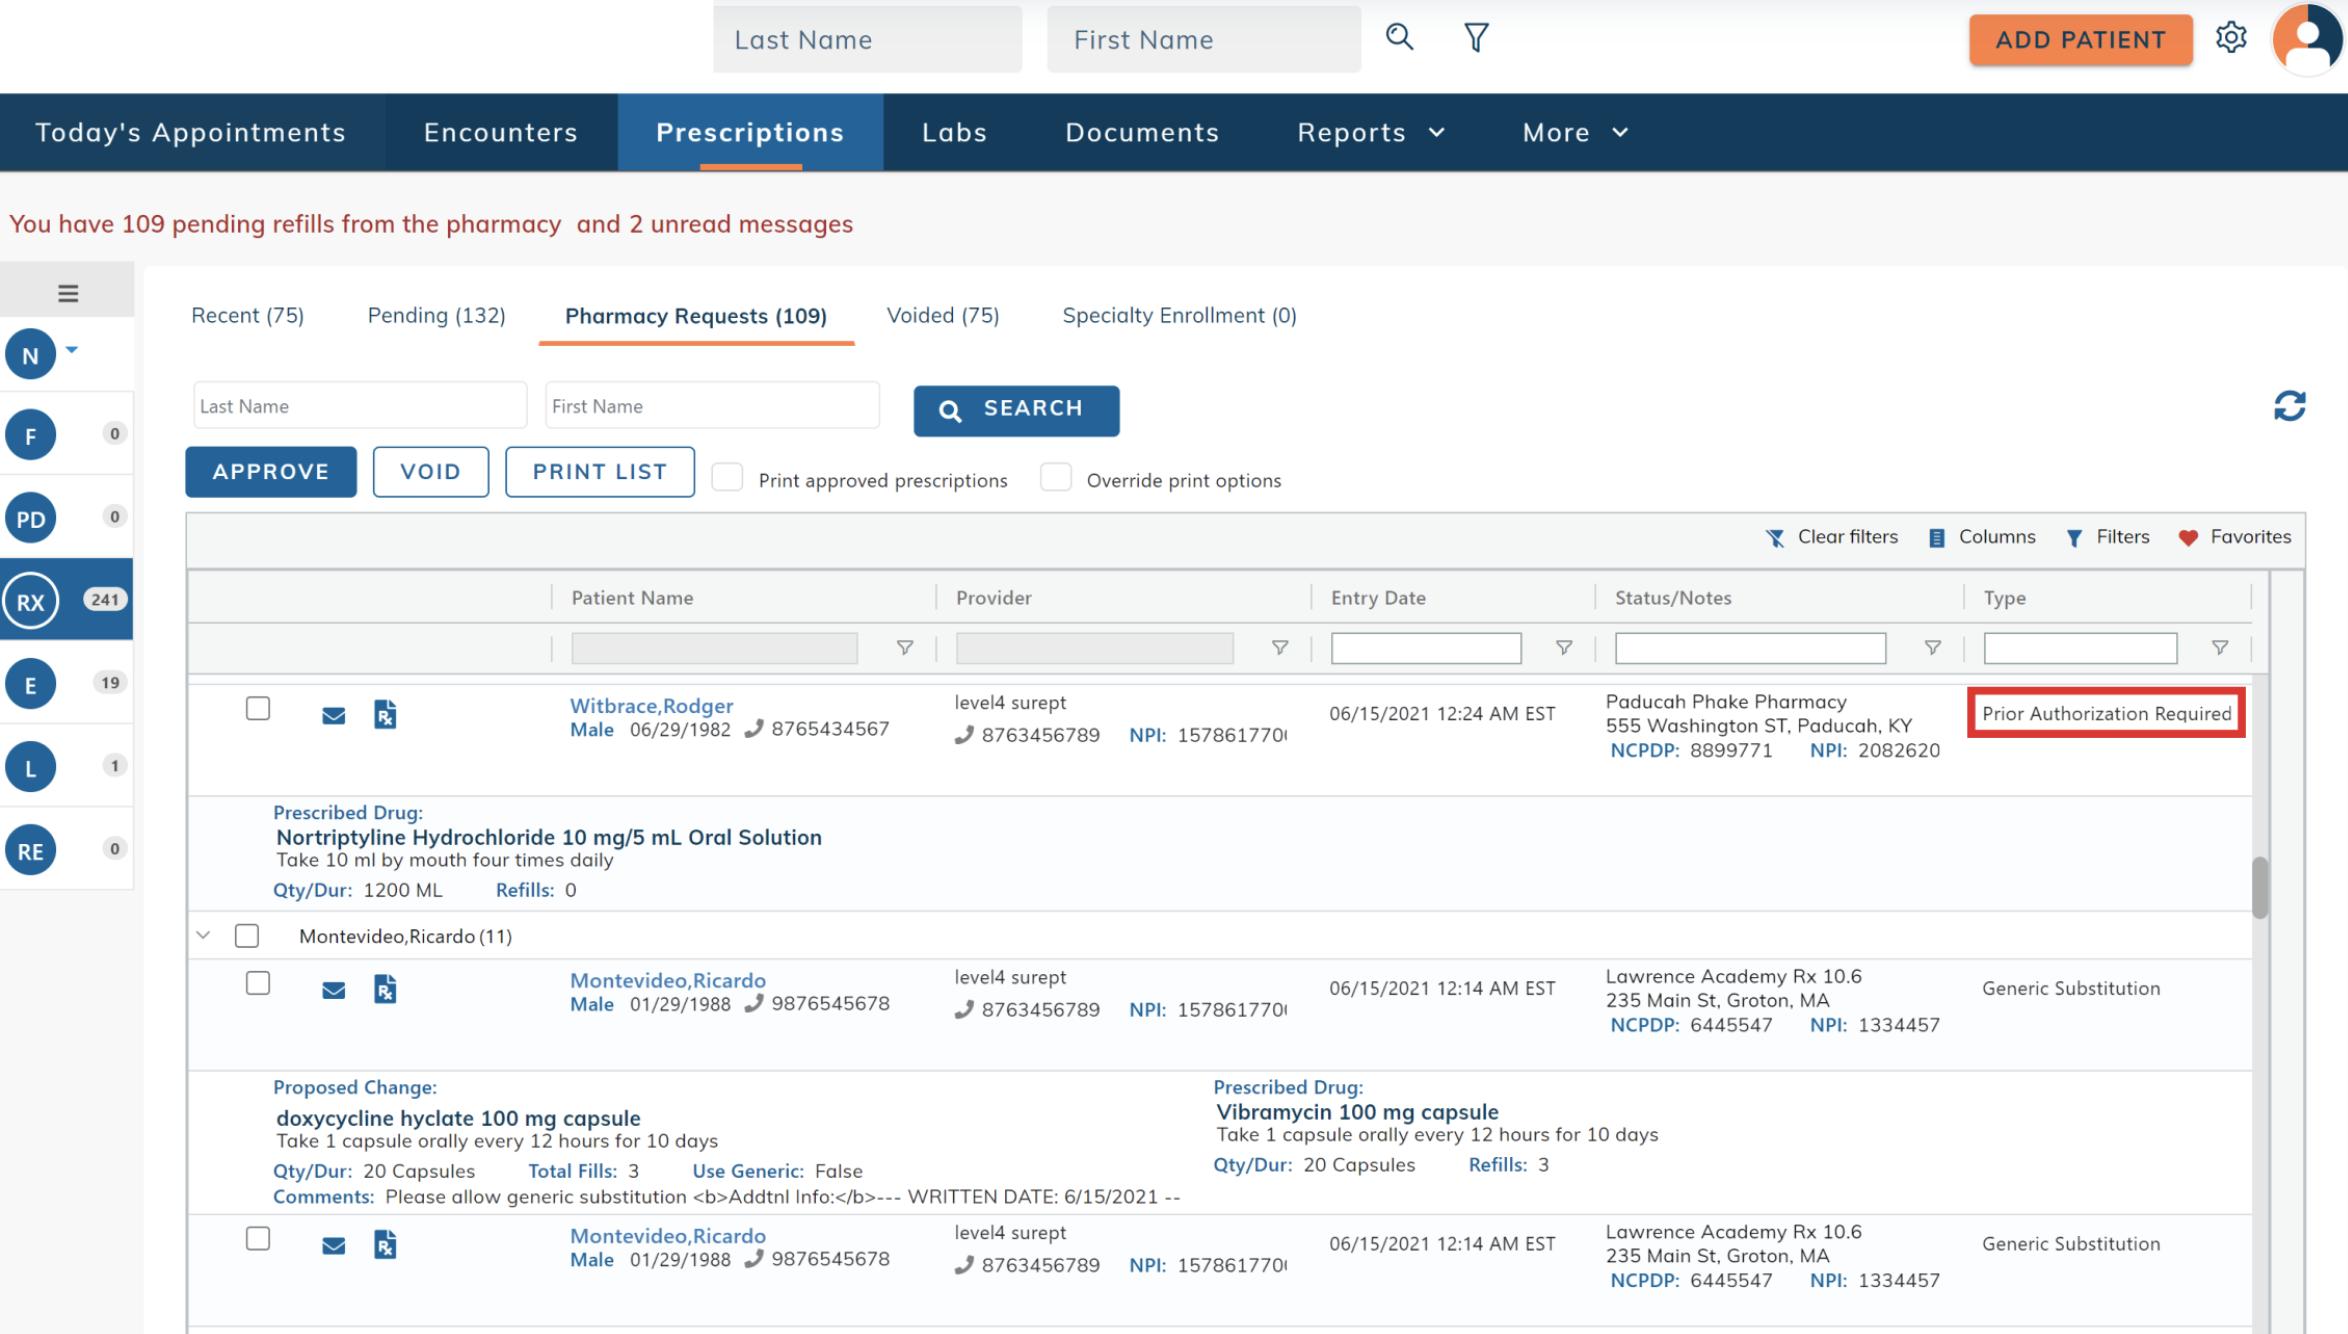Open settings gear icon

click(x=2231, y=38)
